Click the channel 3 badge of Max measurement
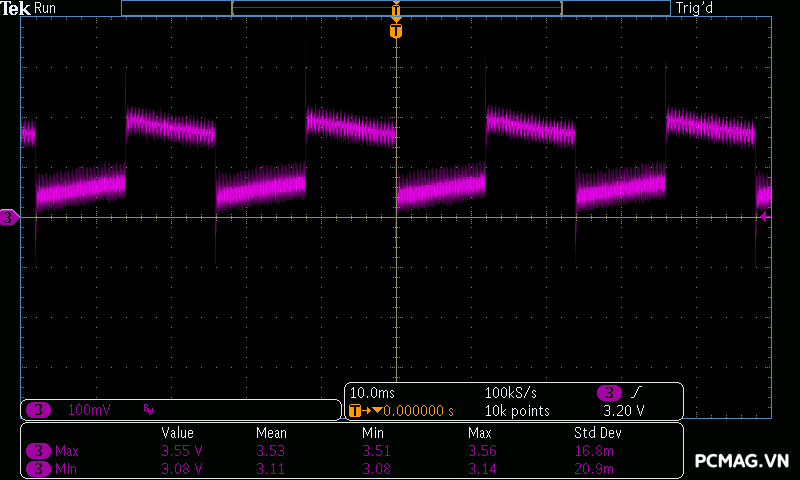The height and width of the screenshot is (480, 800). [x=38, y=451]
